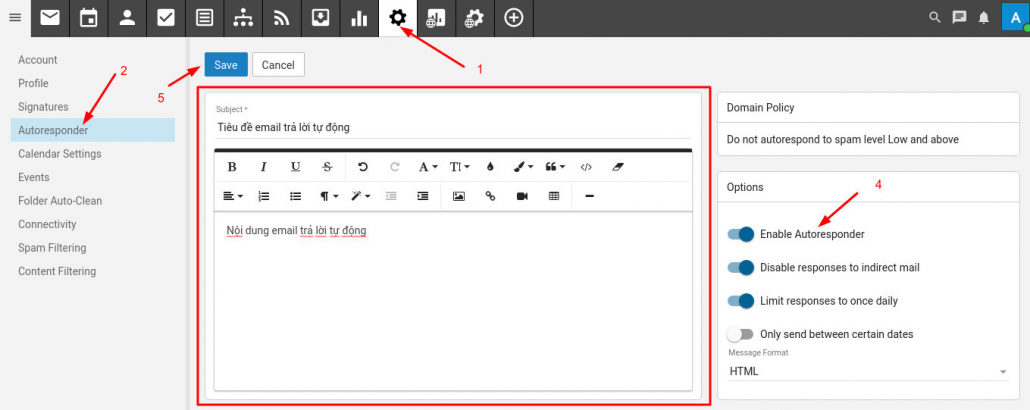Select Autoresponder in the sidebar

tap(93, 130)
